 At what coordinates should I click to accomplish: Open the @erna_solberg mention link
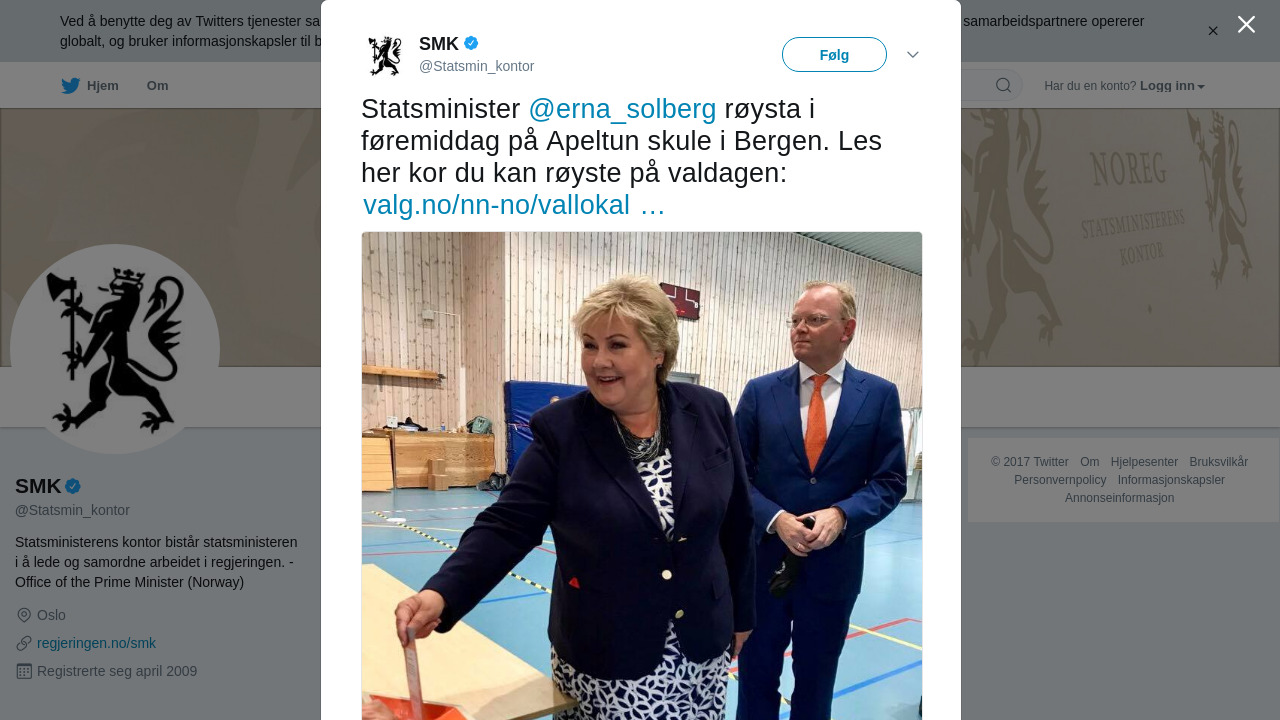coord(622,109)
